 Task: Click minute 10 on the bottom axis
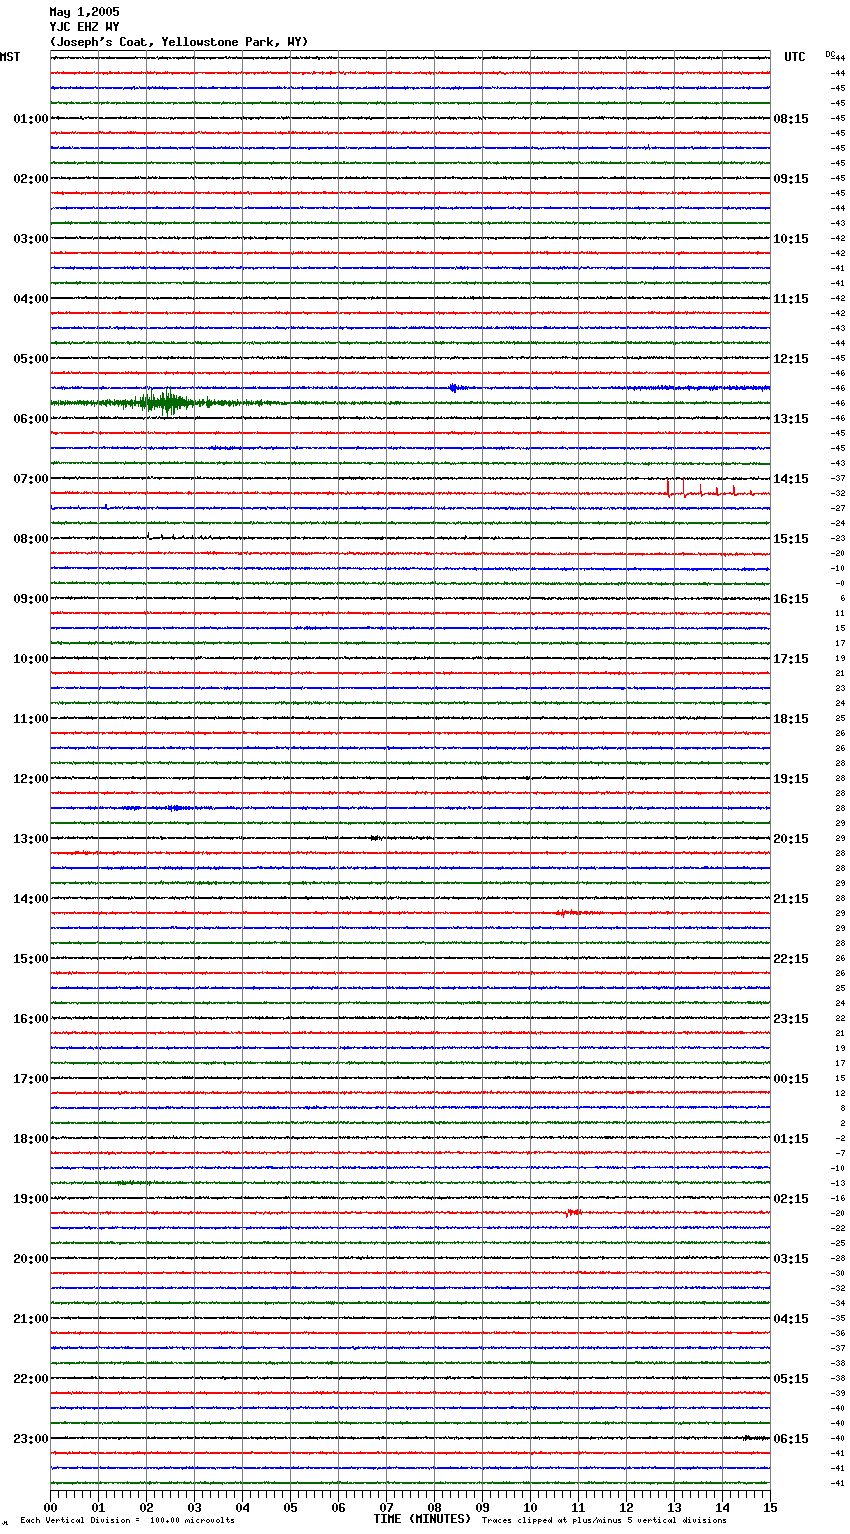point(530,1507)
